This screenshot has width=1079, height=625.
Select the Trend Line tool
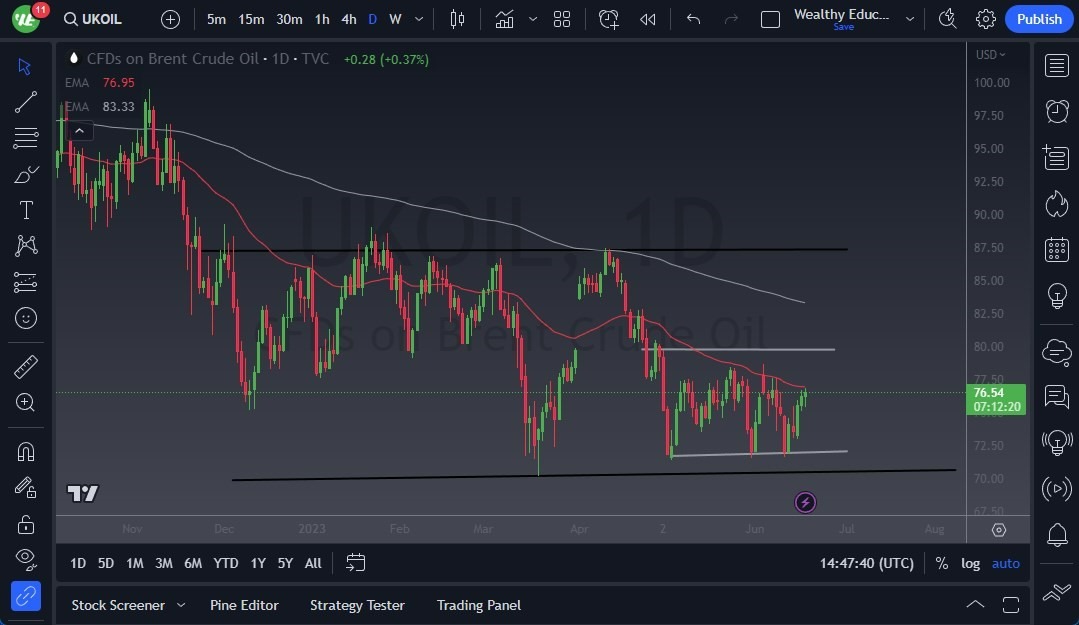(x=26, y=102)
